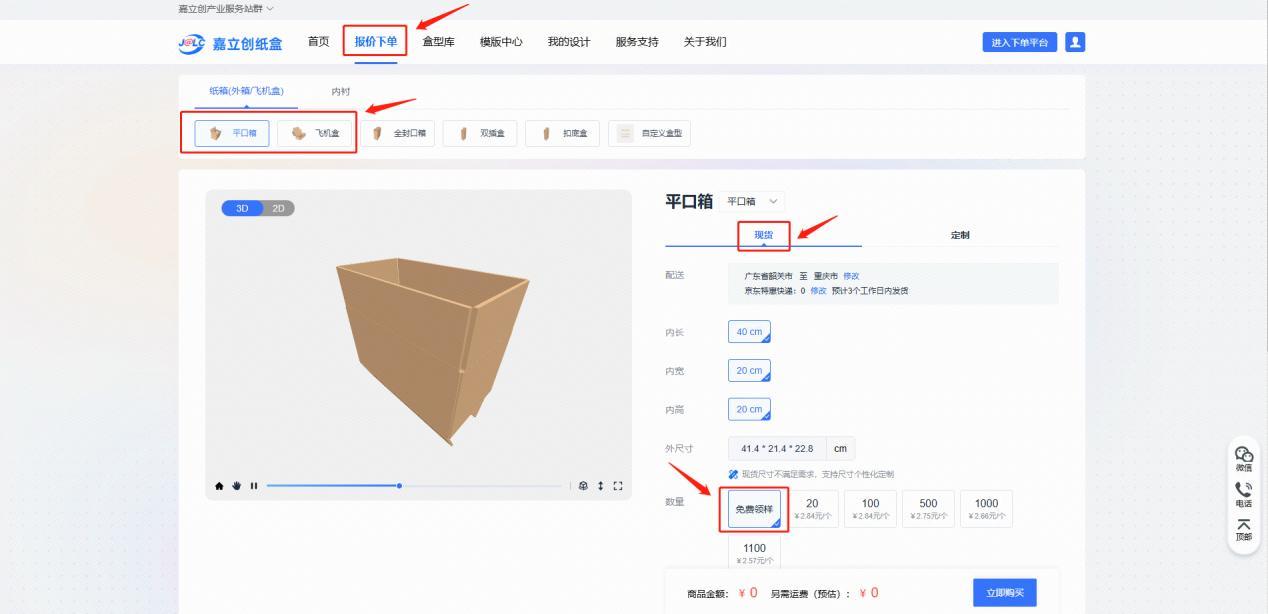Open the user account avatar icon
This screenshot has height=614, width=1268.
(1075, 42)
